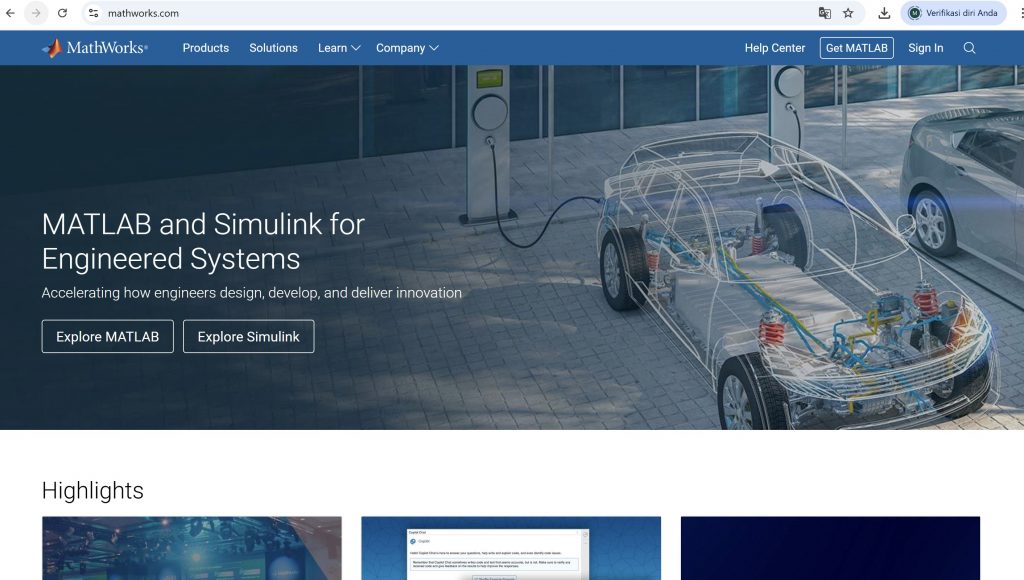Viewport: 1024px width, 580px height.
Task: Open the first Highlights thumbnail with the stage event
Action: click(x=192, y=548)
